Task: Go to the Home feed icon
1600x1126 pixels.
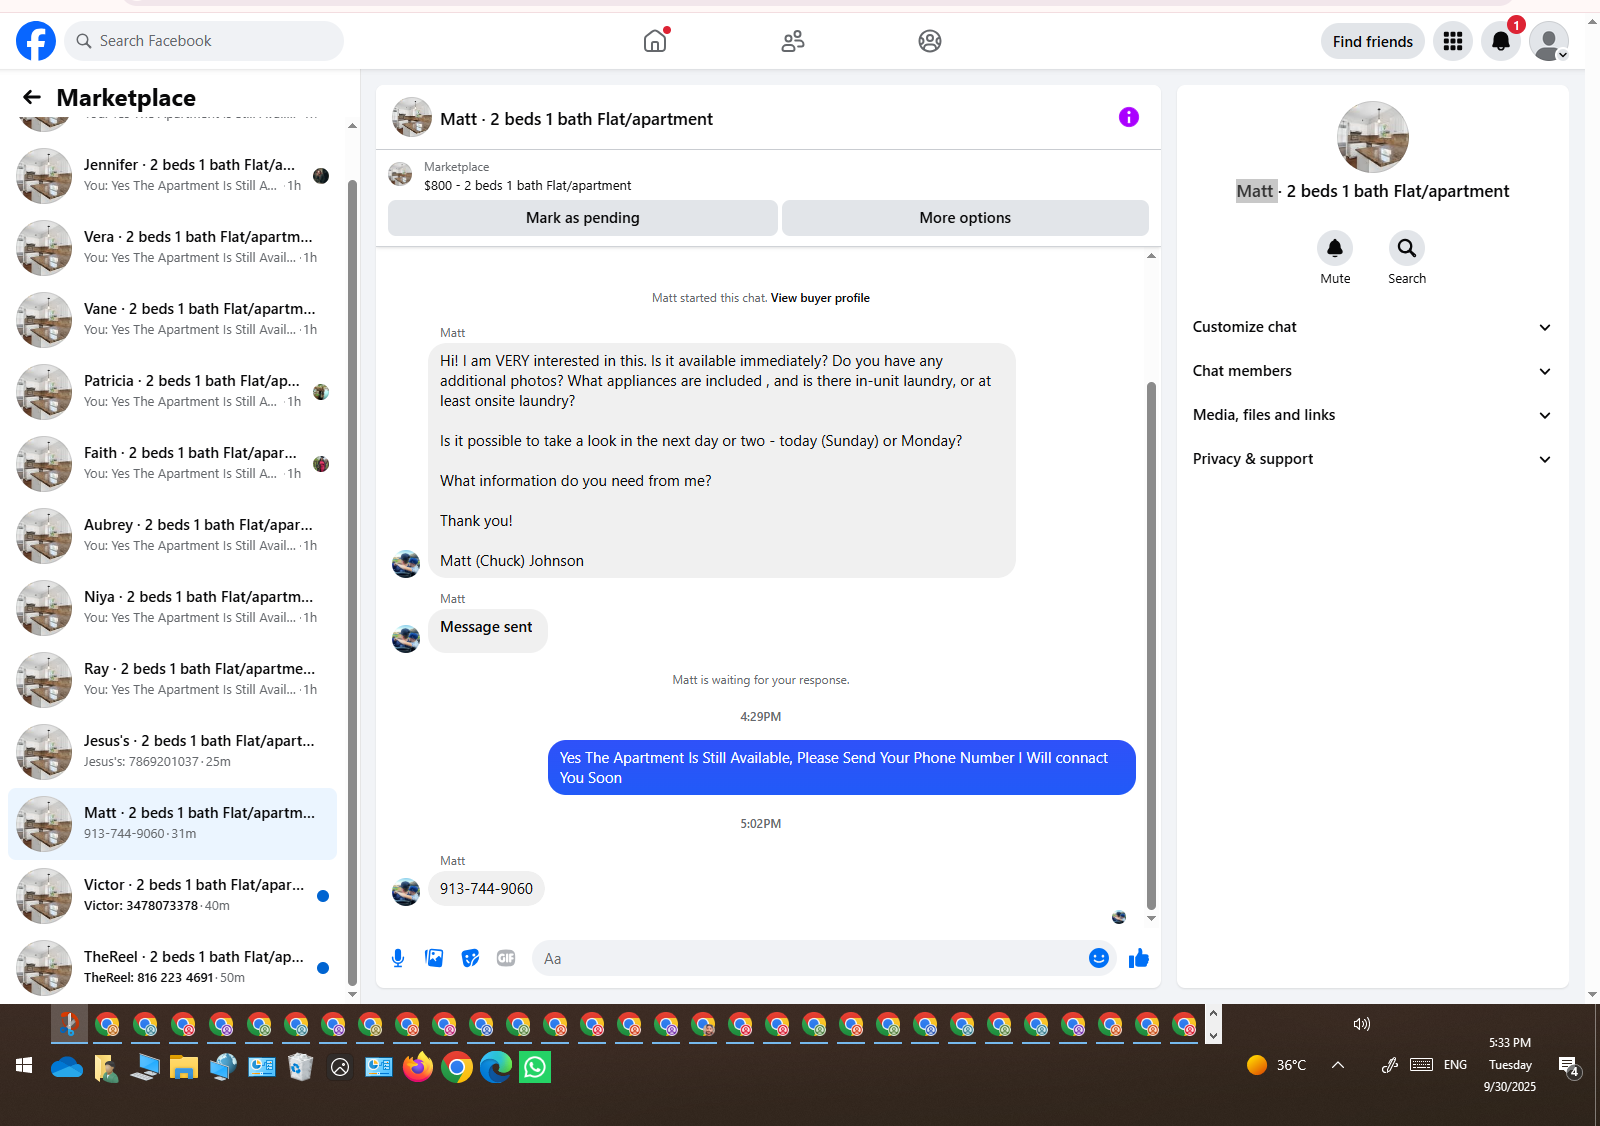Action: coord(655,41)
